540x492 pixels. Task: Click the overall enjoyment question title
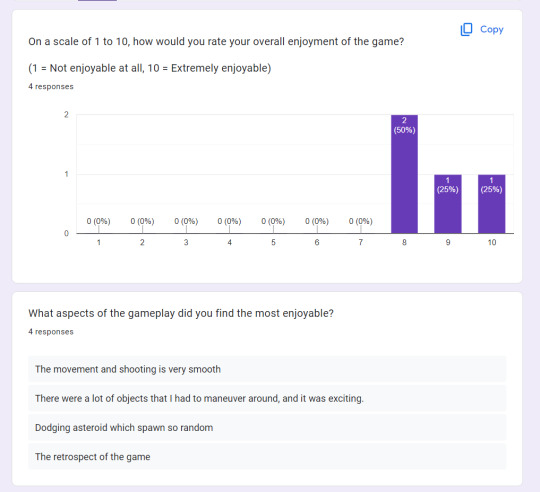(x=216, y=42)
